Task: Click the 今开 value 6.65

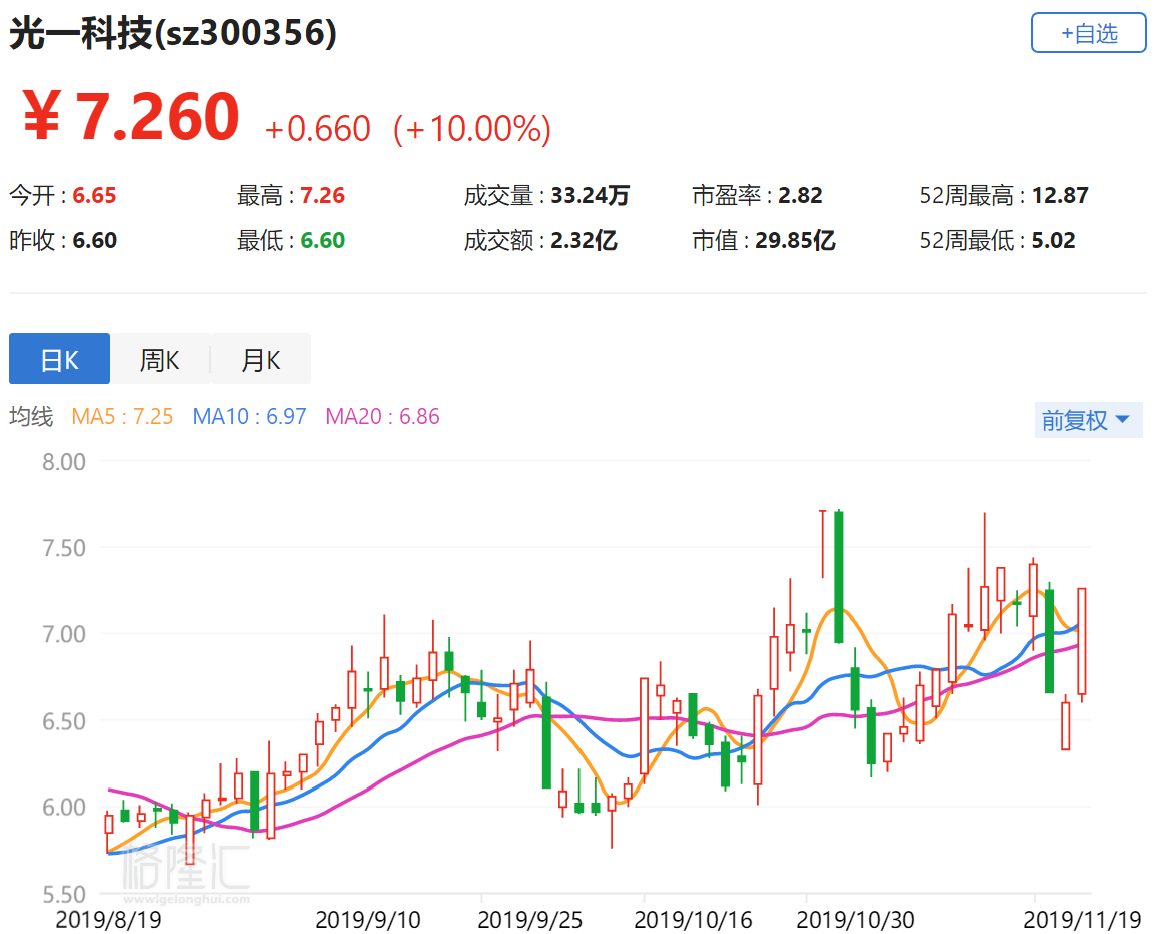Action: coord(94,196)
